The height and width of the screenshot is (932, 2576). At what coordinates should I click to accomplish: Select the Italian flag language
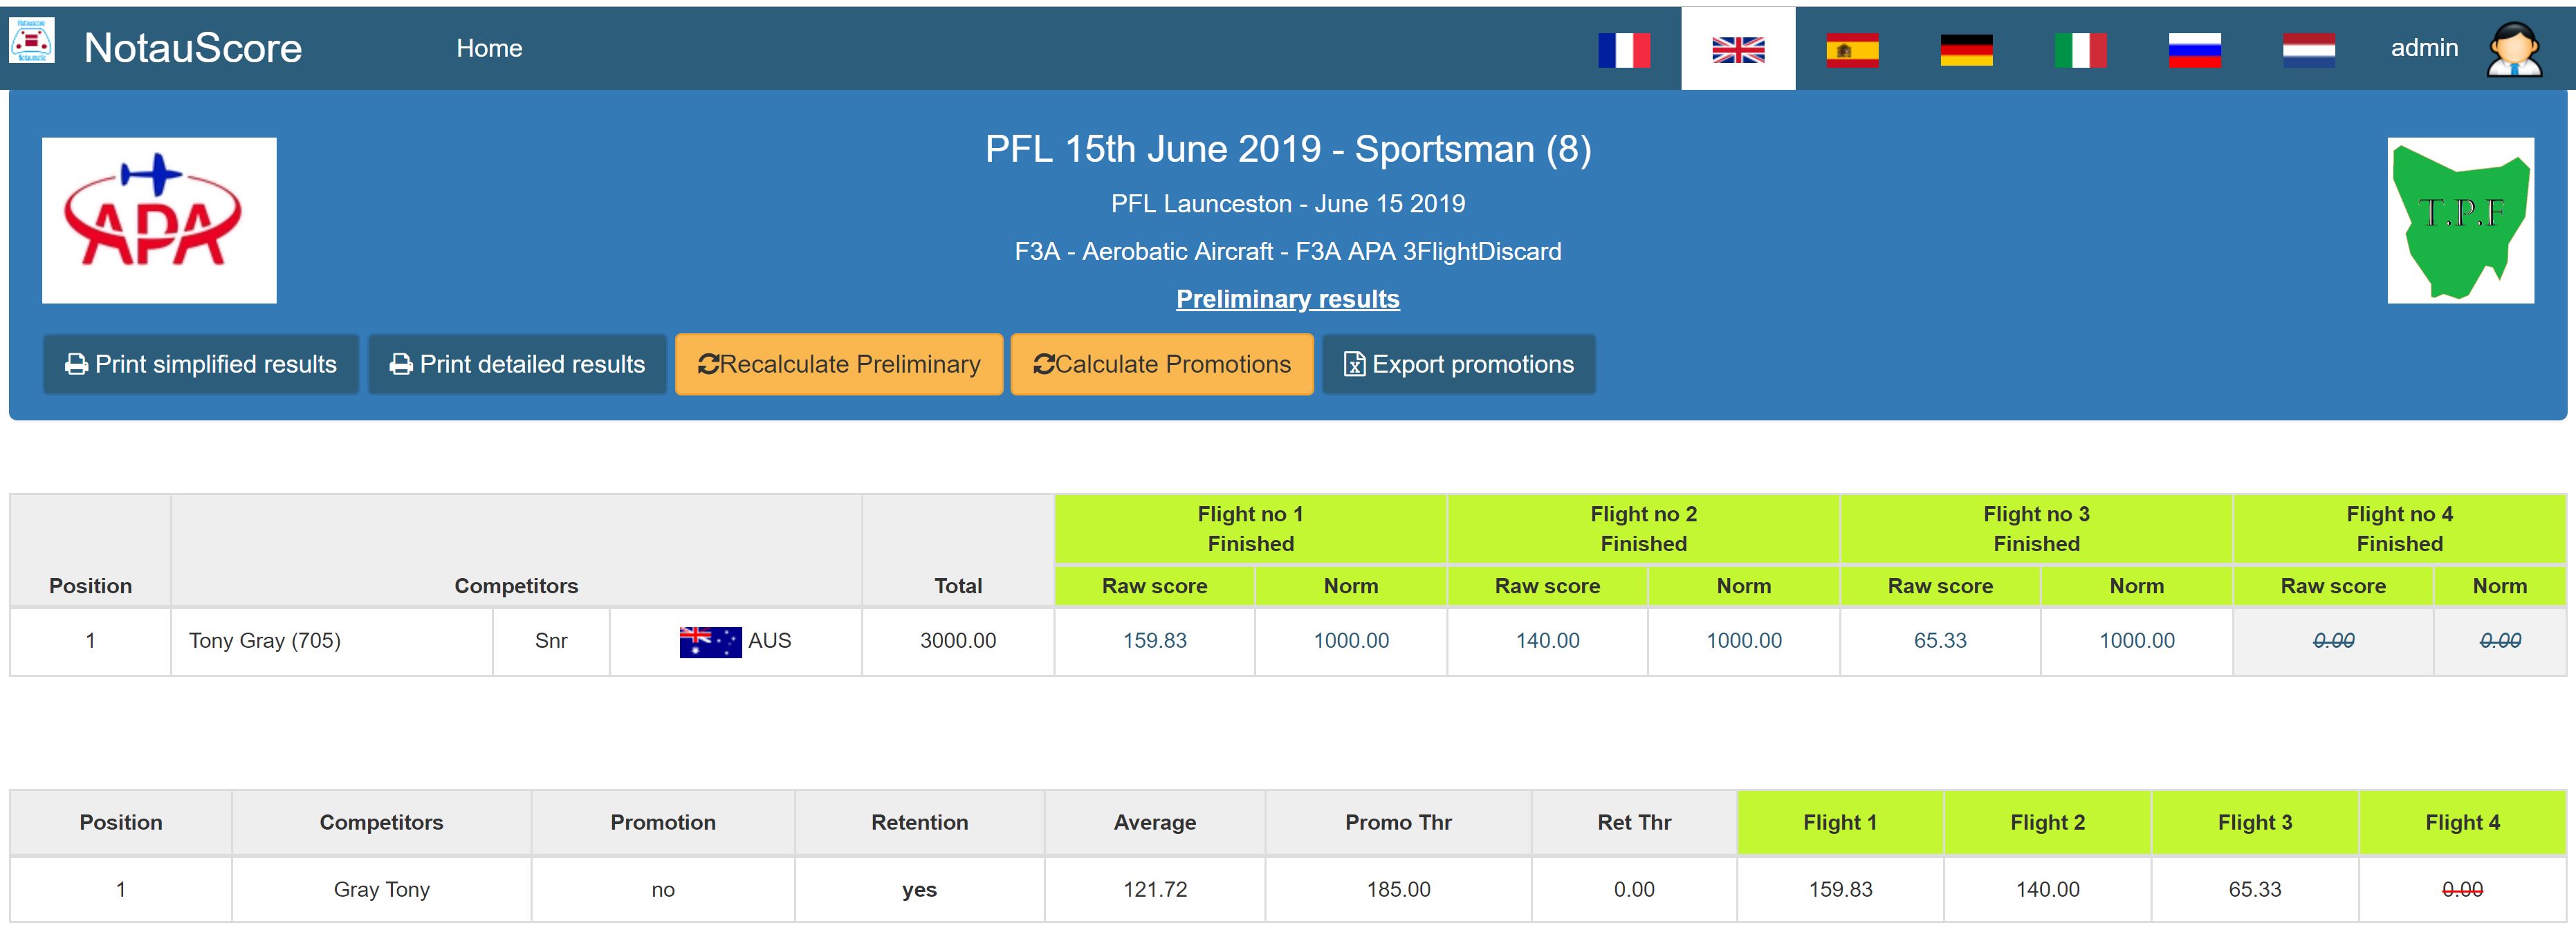tap(2080, 50)
